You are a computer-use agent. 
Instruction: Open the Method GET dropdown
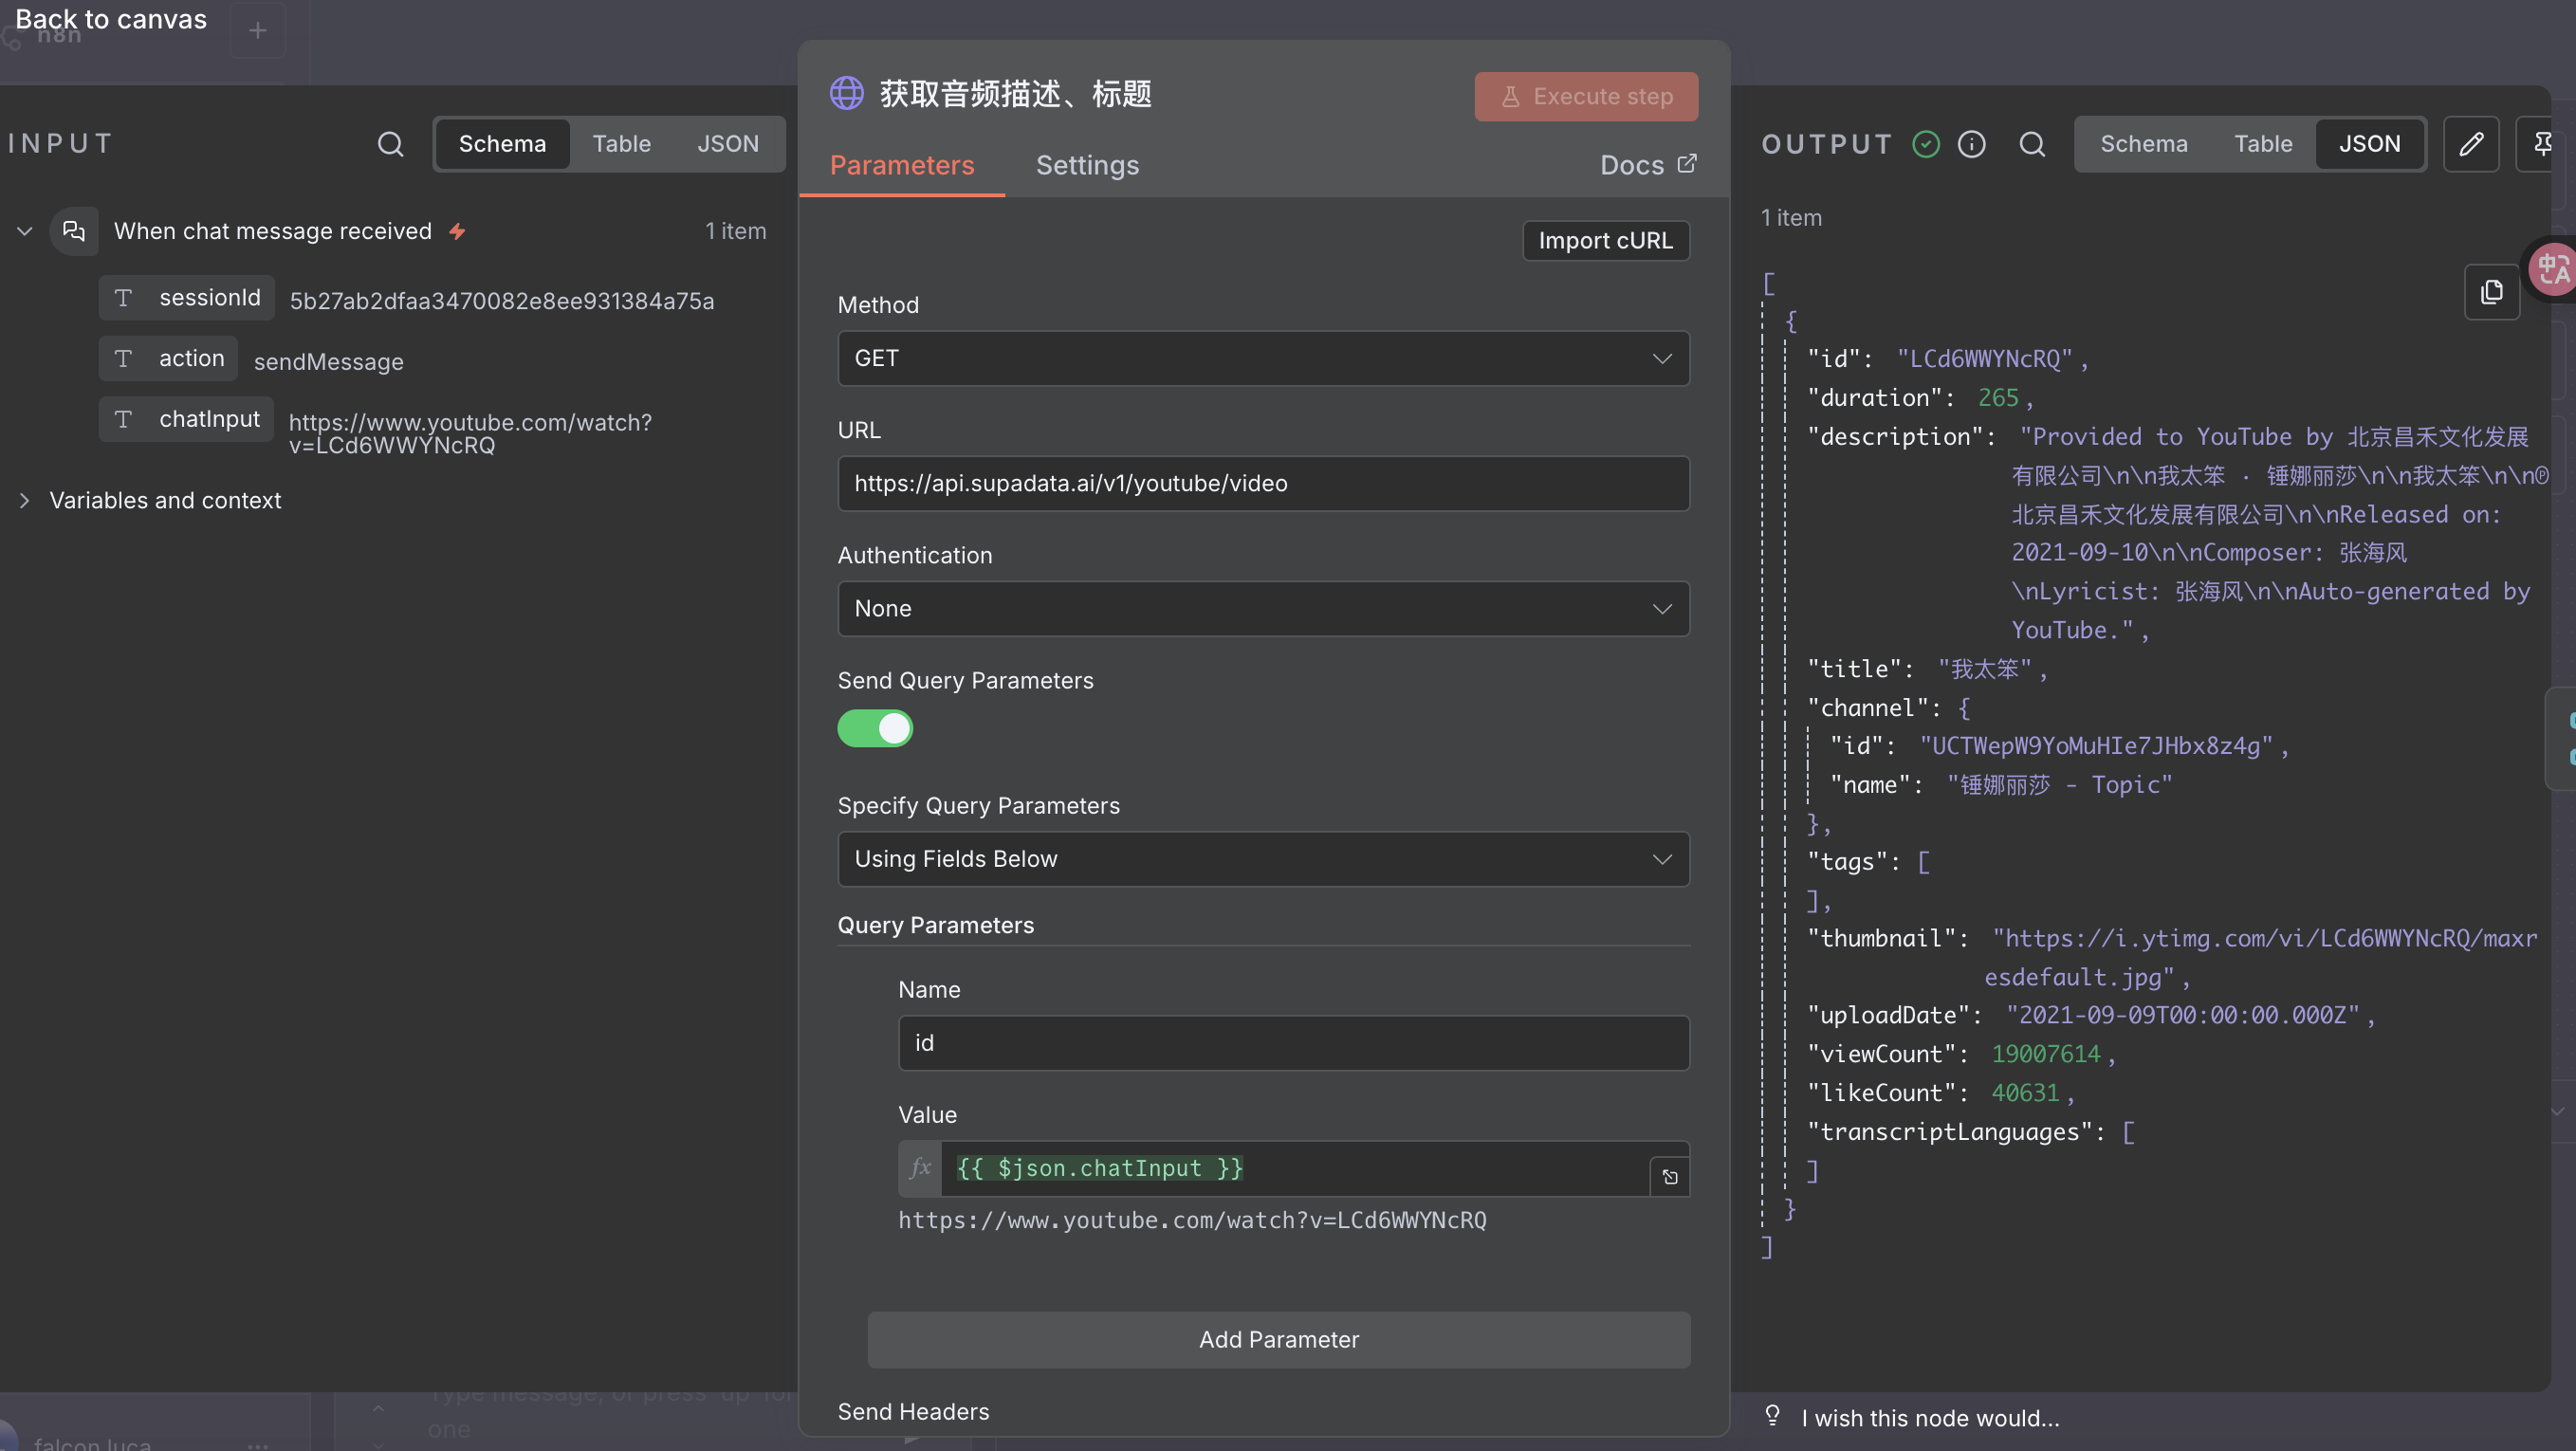[x=1263, y=358]
